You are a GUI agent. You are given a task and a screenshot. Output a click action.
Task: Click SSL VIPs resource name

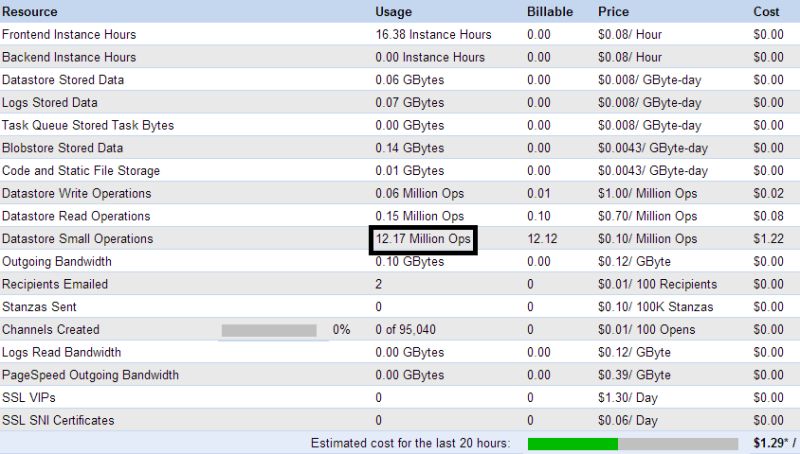coord(29,398)
